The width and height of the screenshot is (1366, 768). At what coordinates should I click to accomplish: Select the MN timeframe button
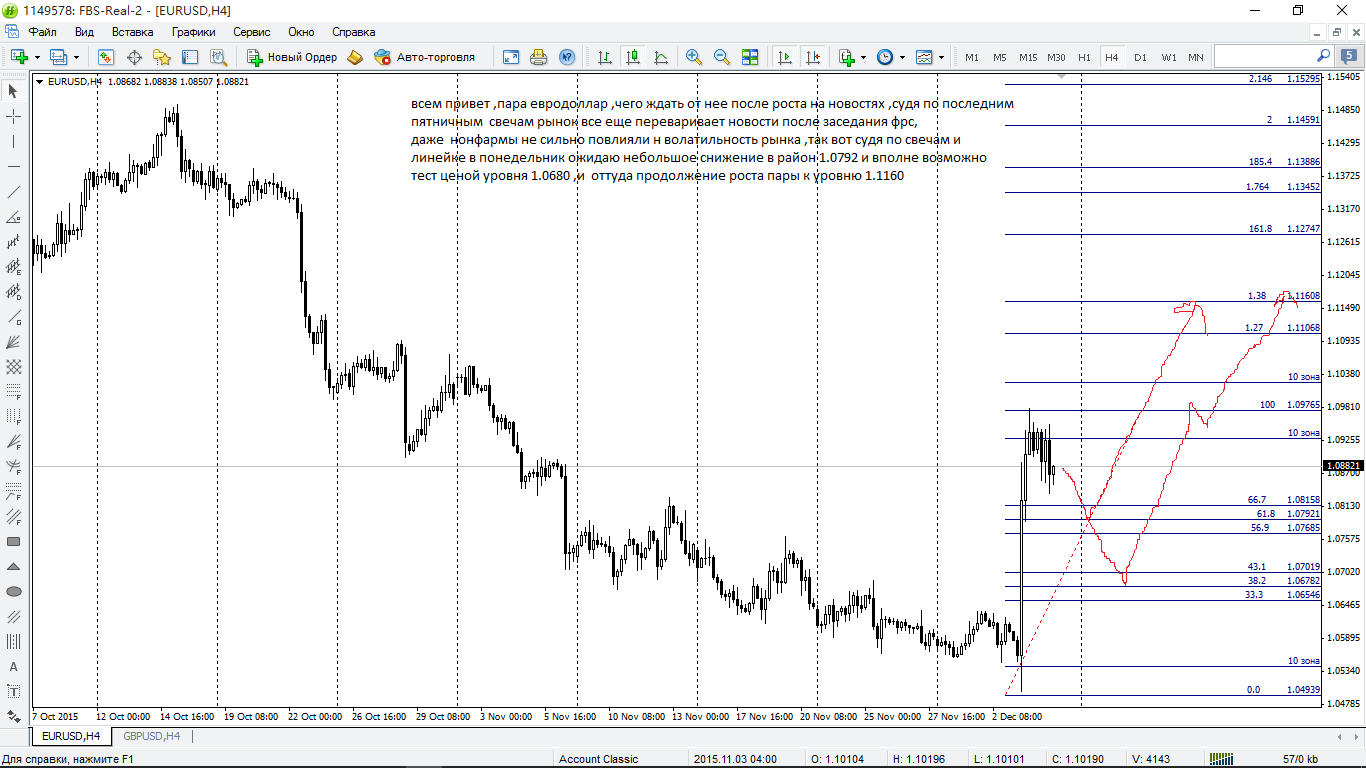click(1196, 57)
